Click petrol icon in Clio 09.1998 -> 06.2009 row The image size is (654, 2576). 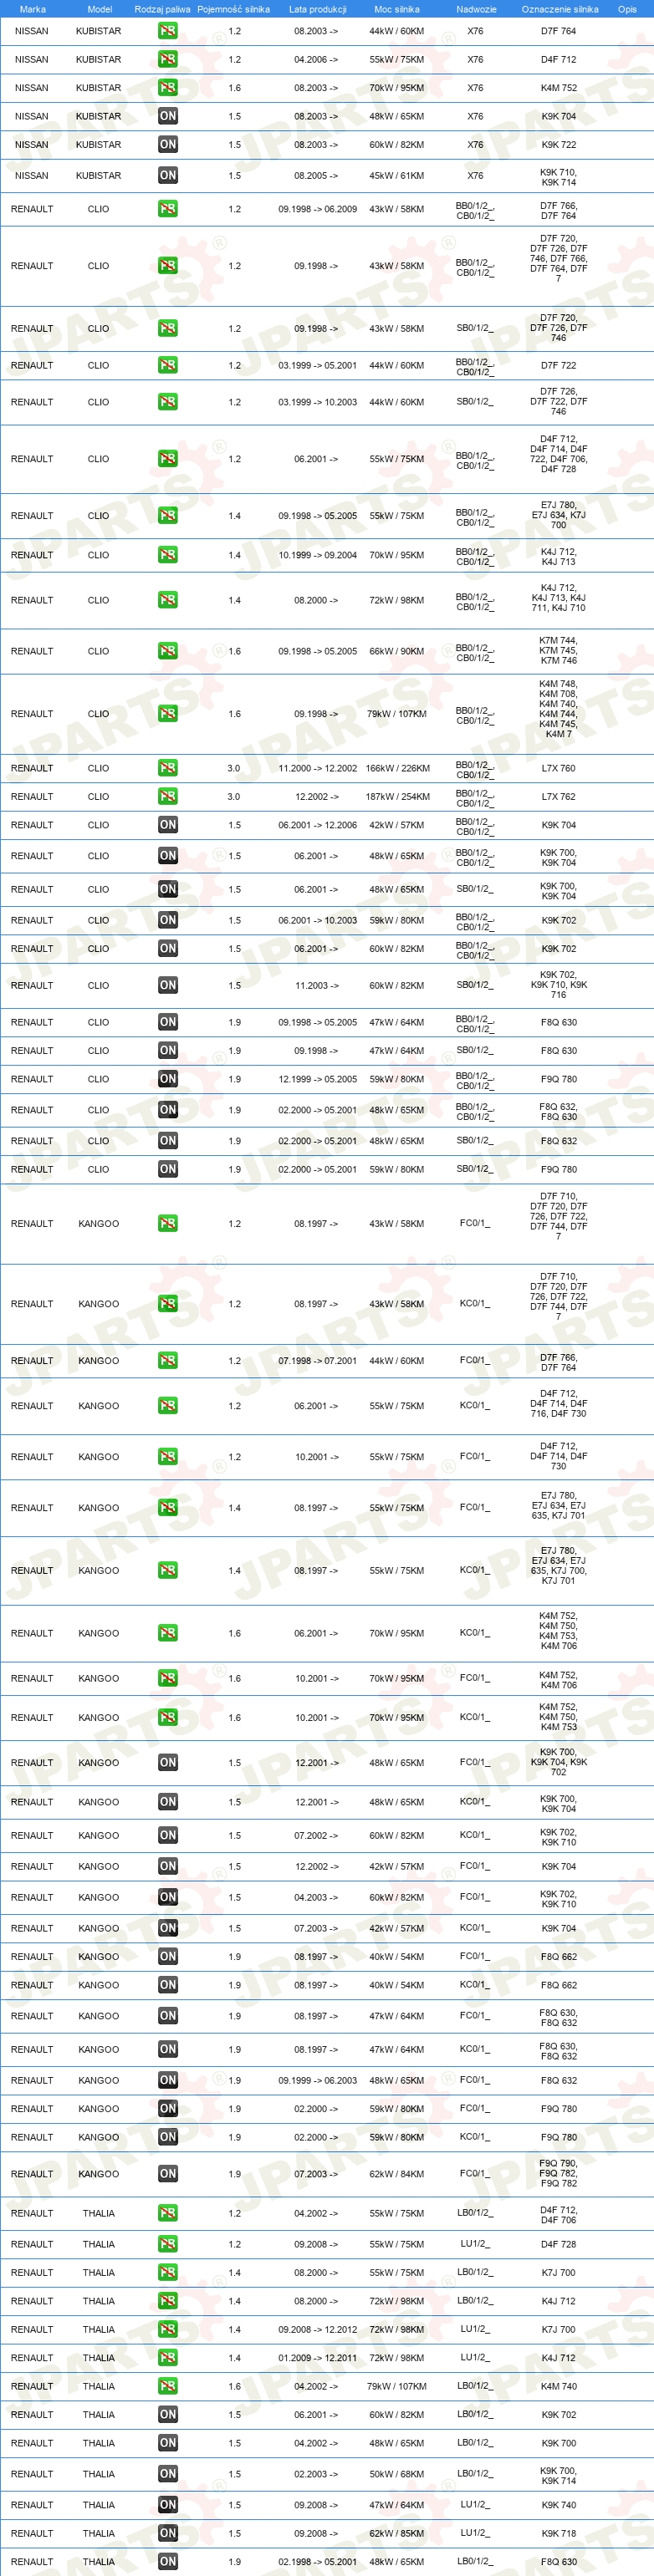[x=167, y=209]
